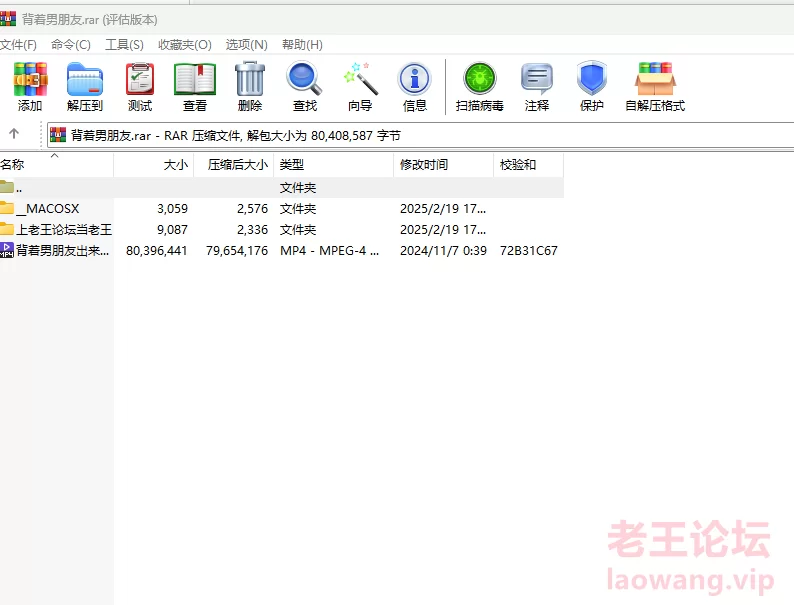
Task: Click packed size 2,336
Action: point(252,229)
